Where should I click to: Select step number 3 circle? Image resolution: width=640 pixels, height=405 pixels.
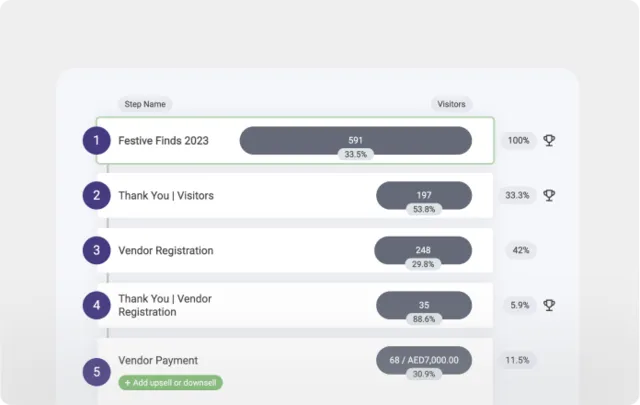point(96,250)
